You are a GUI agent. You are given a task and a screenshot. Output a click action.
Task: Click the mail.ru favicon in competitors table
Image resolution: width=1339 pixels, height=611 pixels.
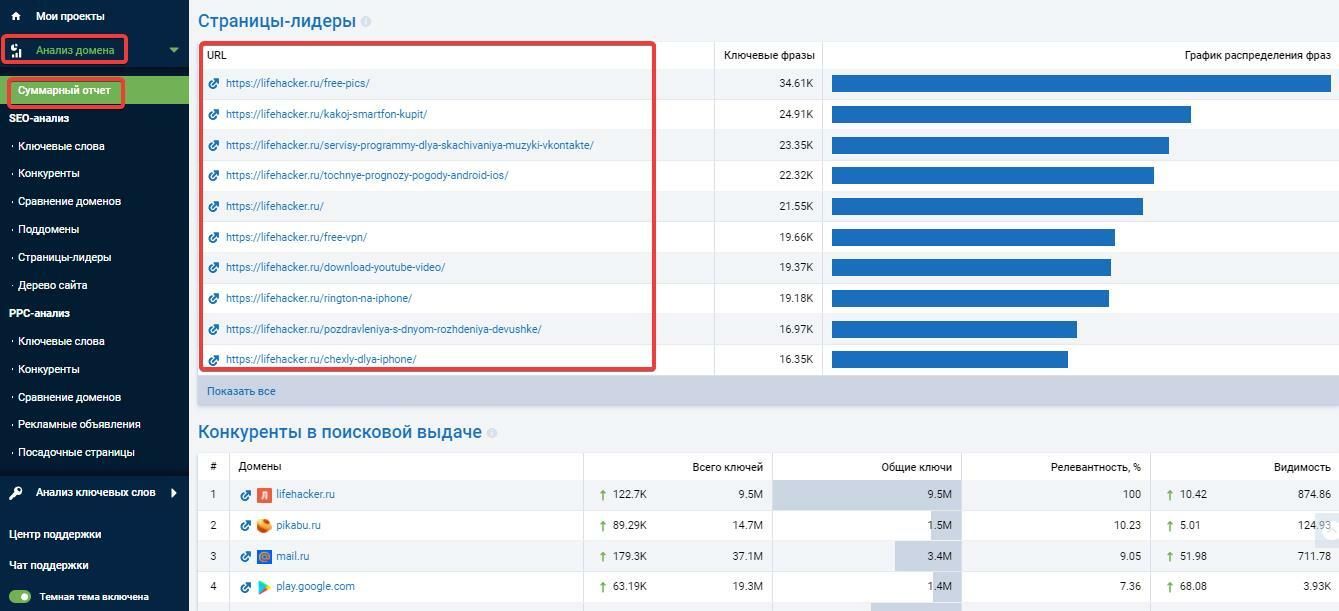click(x=264, y=557)
